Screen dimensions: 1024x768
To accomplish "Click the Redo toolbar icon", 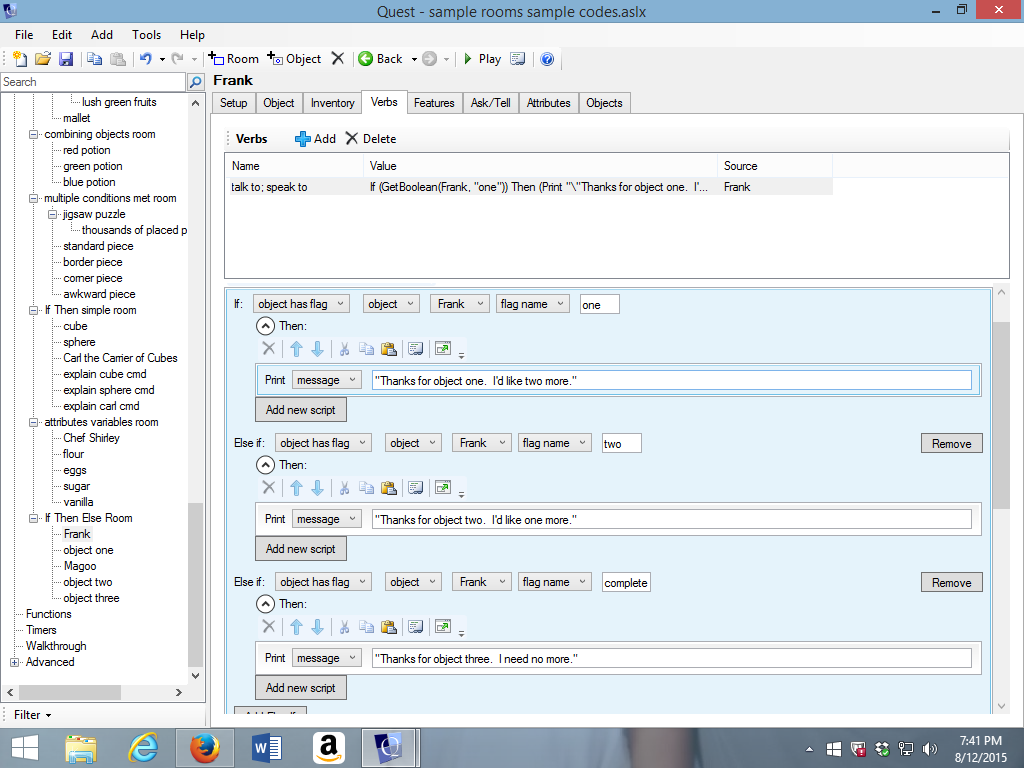I will coord(177,59).
